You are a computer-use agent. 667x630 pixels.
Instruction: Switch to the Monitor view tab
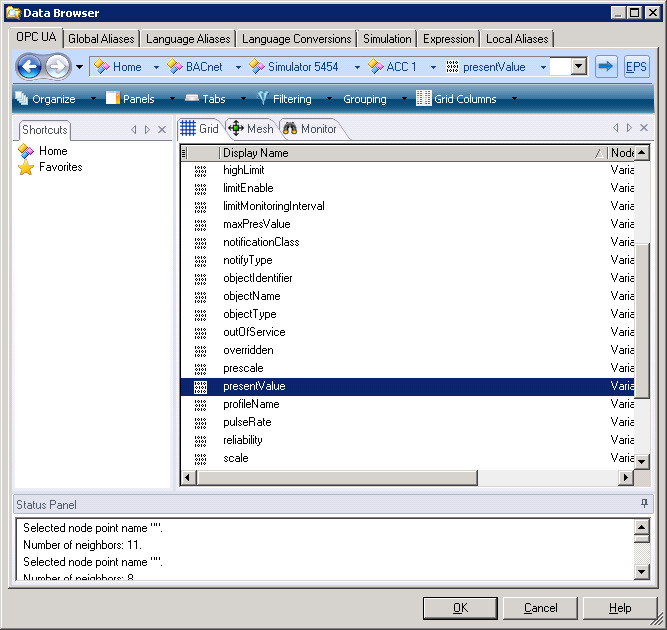(310, 129)
